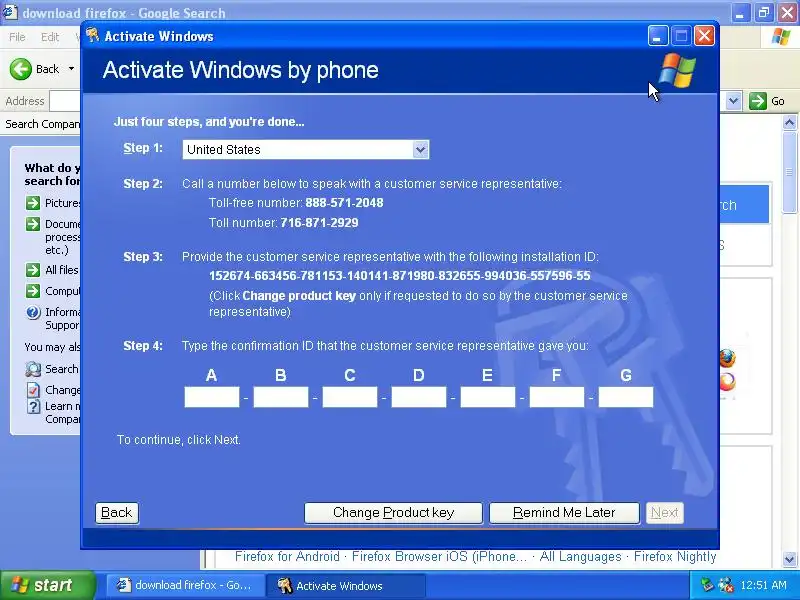Click the green Back arrow in browser toolbar

coord(20,69)
